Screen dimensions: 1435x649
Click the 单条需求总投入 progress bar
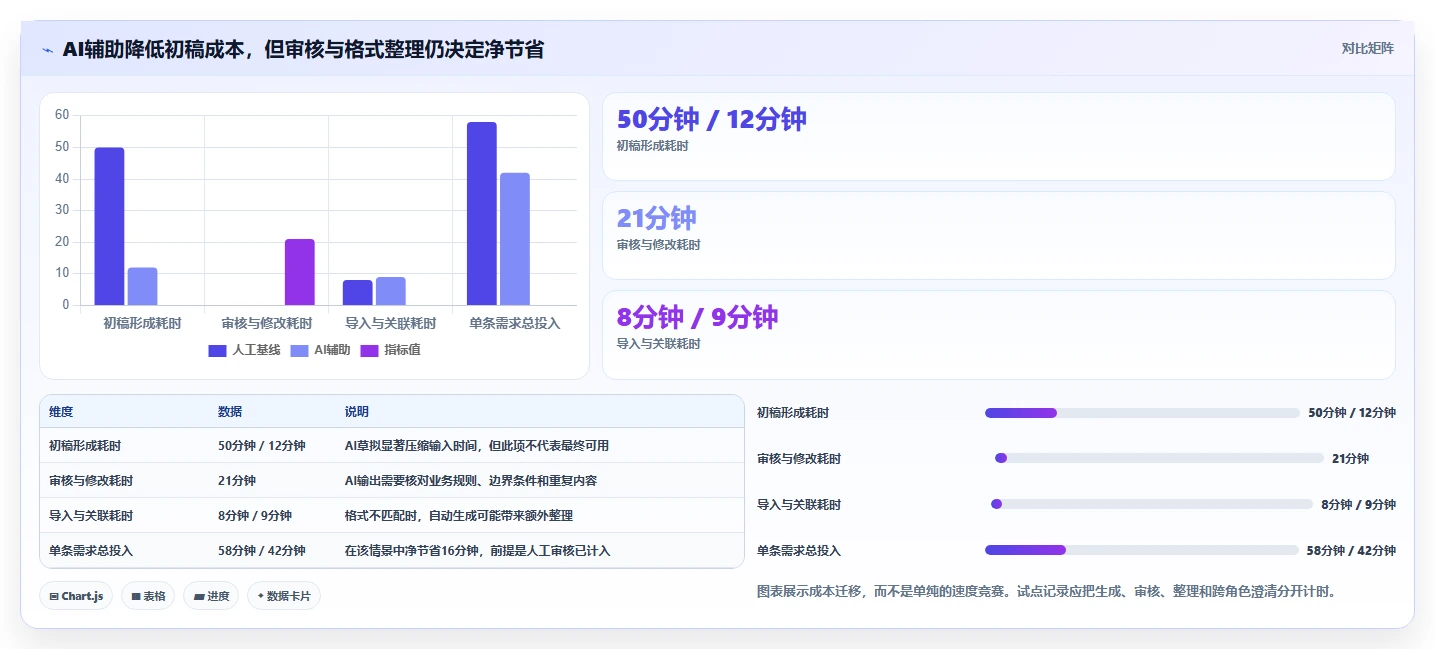coord(1141,550)
